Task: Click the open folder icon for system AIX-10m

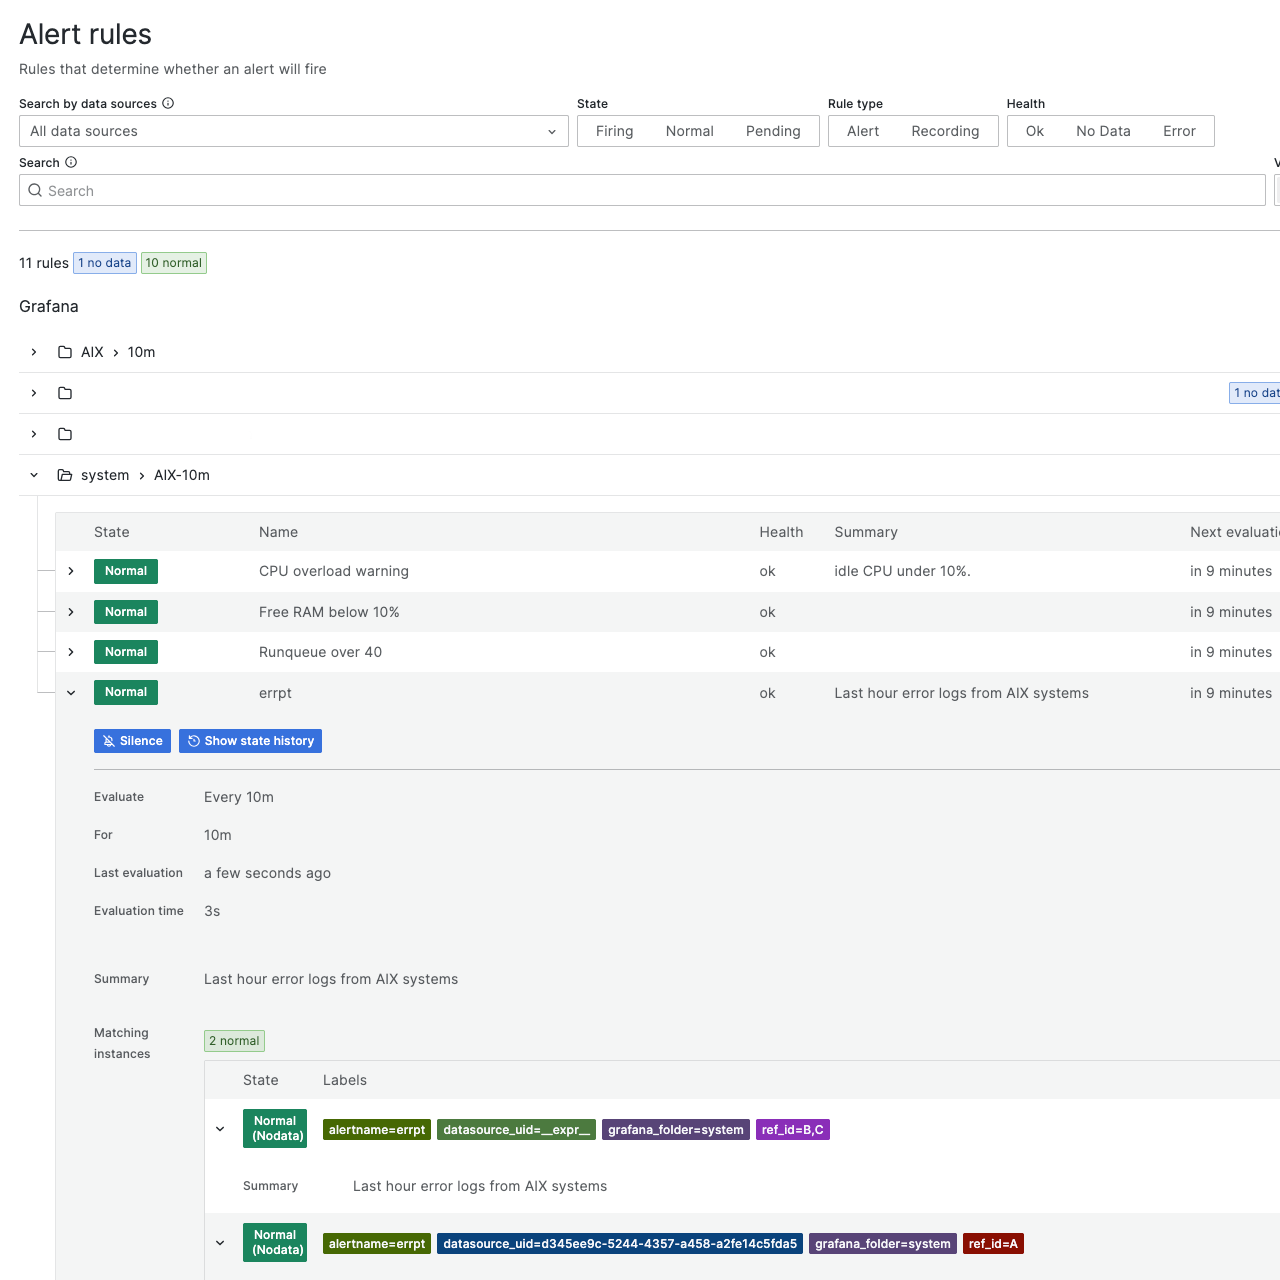Action: click(65, 475)
